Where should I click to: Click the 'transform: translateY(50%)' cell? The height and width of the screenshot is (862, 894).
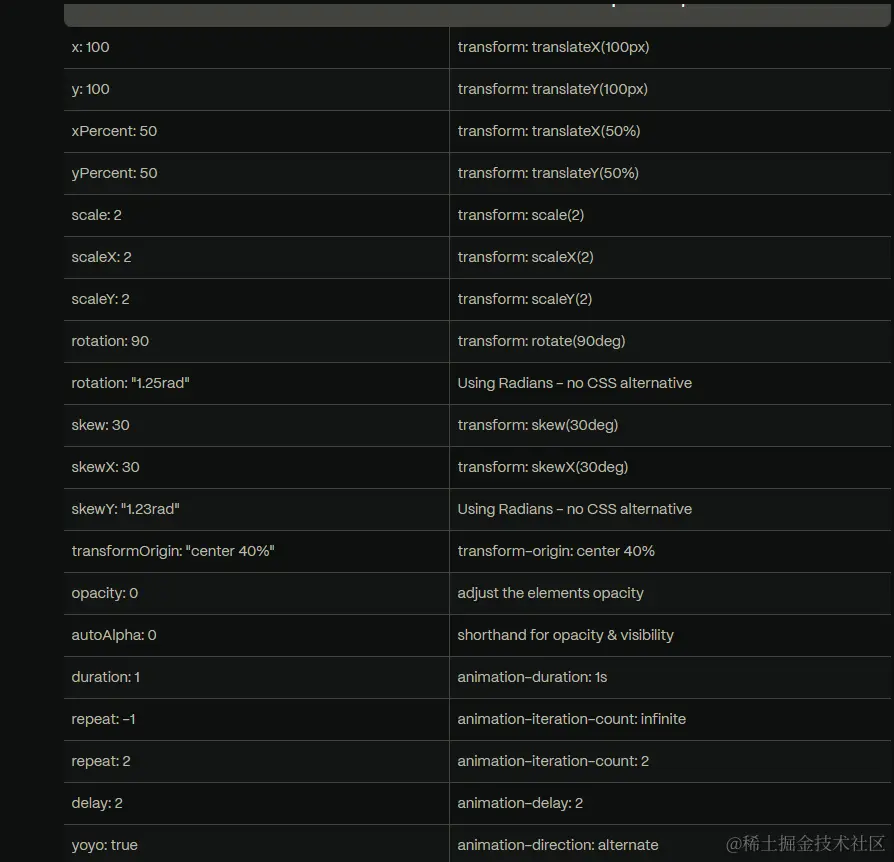(x=670, y=173)
